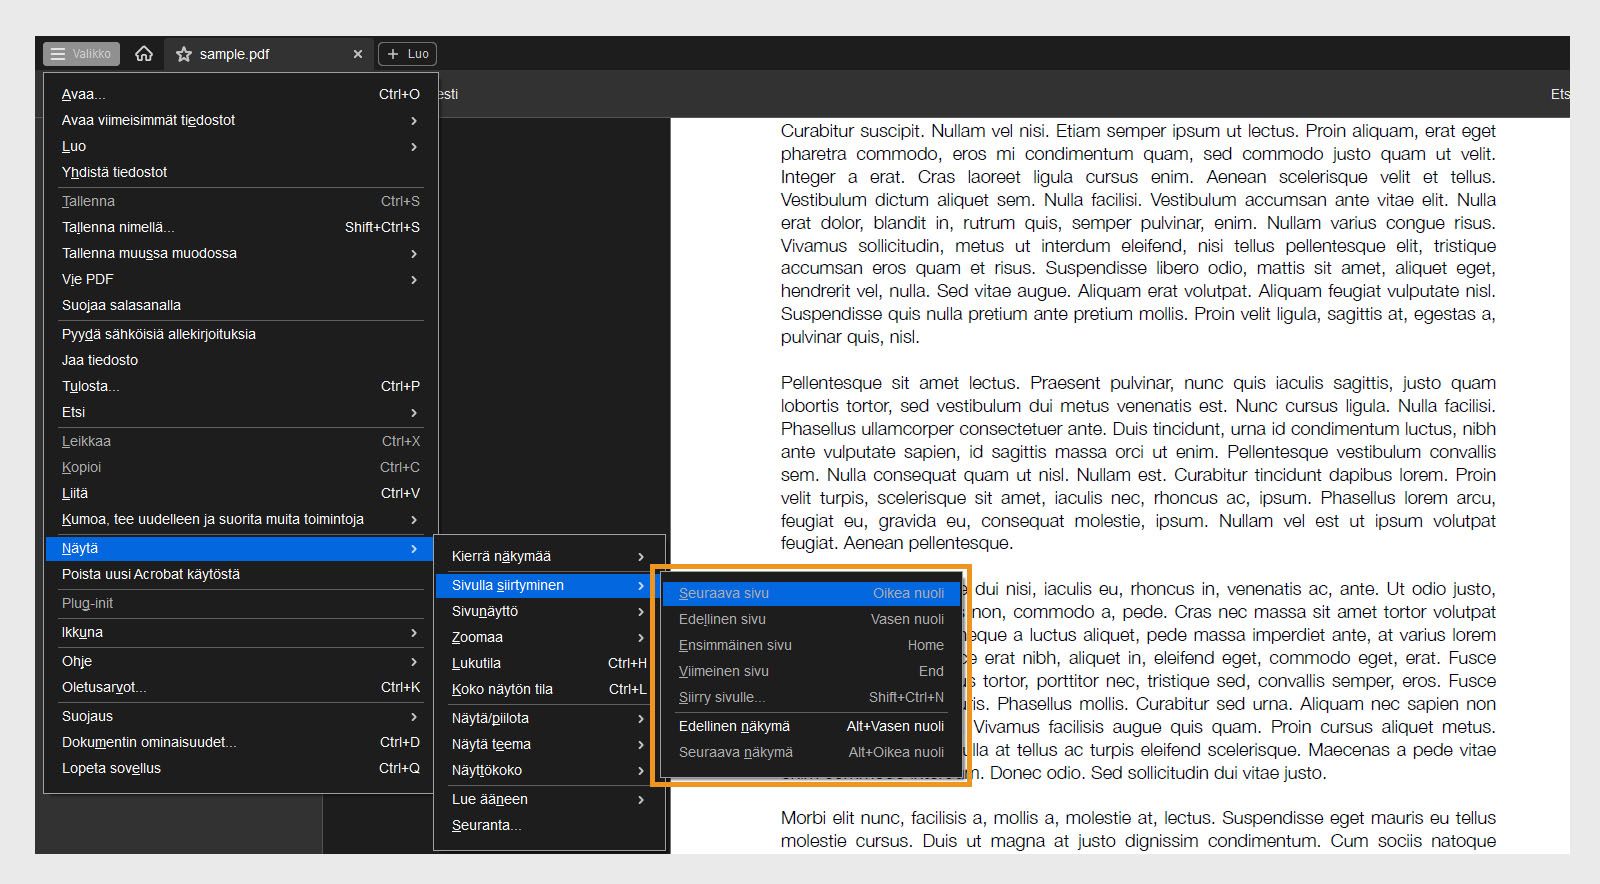Select Siirry sivulle...
Image resolution: width=1600 pixels, height=884 pixels.
click(x=811, y=697)
